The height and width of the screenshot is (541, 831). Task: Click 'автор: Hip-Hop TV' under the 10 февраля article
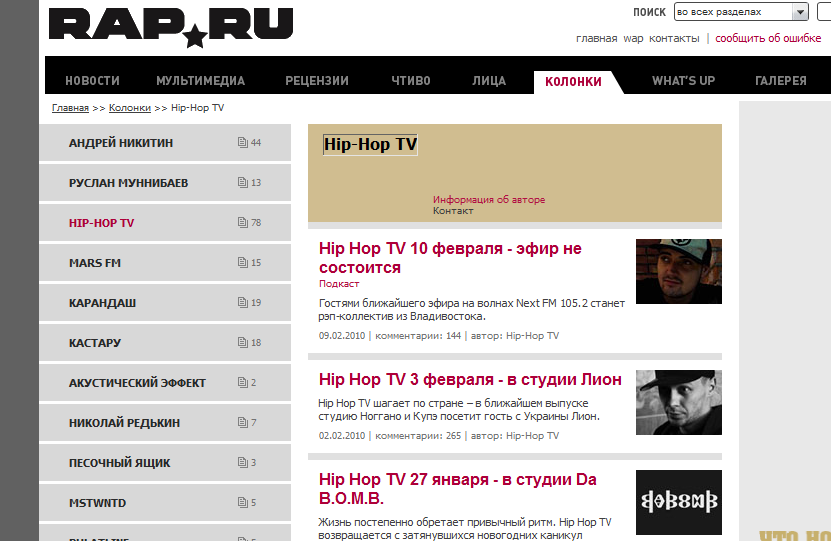point(515,335)
